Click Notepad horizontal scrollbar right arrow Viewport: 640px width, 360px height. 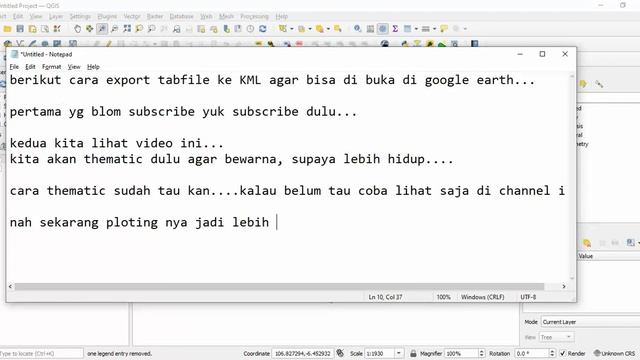tap(564, 287)
